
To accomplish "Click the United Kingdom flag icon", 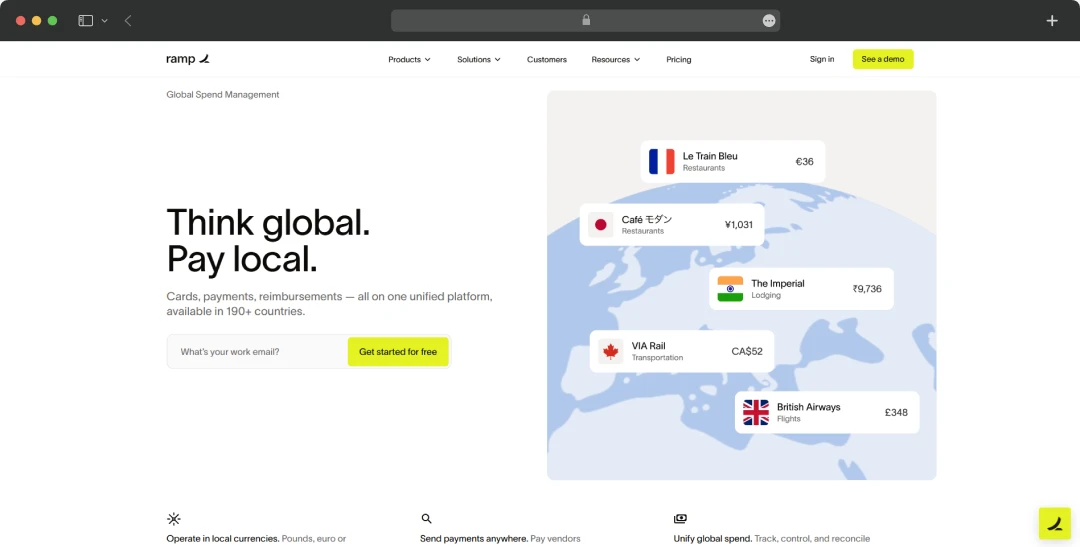I will 756,413.
